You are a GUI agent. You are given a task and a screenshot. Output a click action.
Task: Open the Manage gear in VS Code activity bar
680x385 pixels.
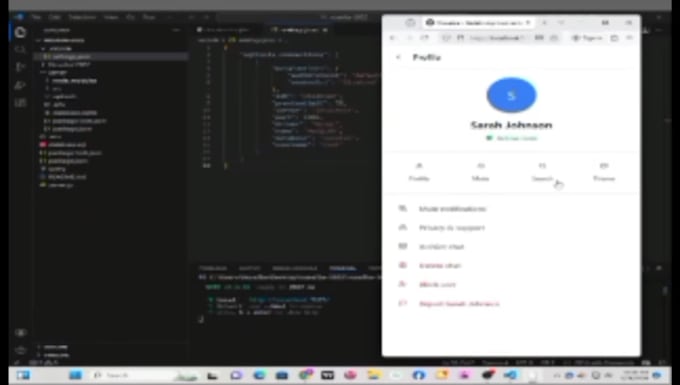[20, 349]
